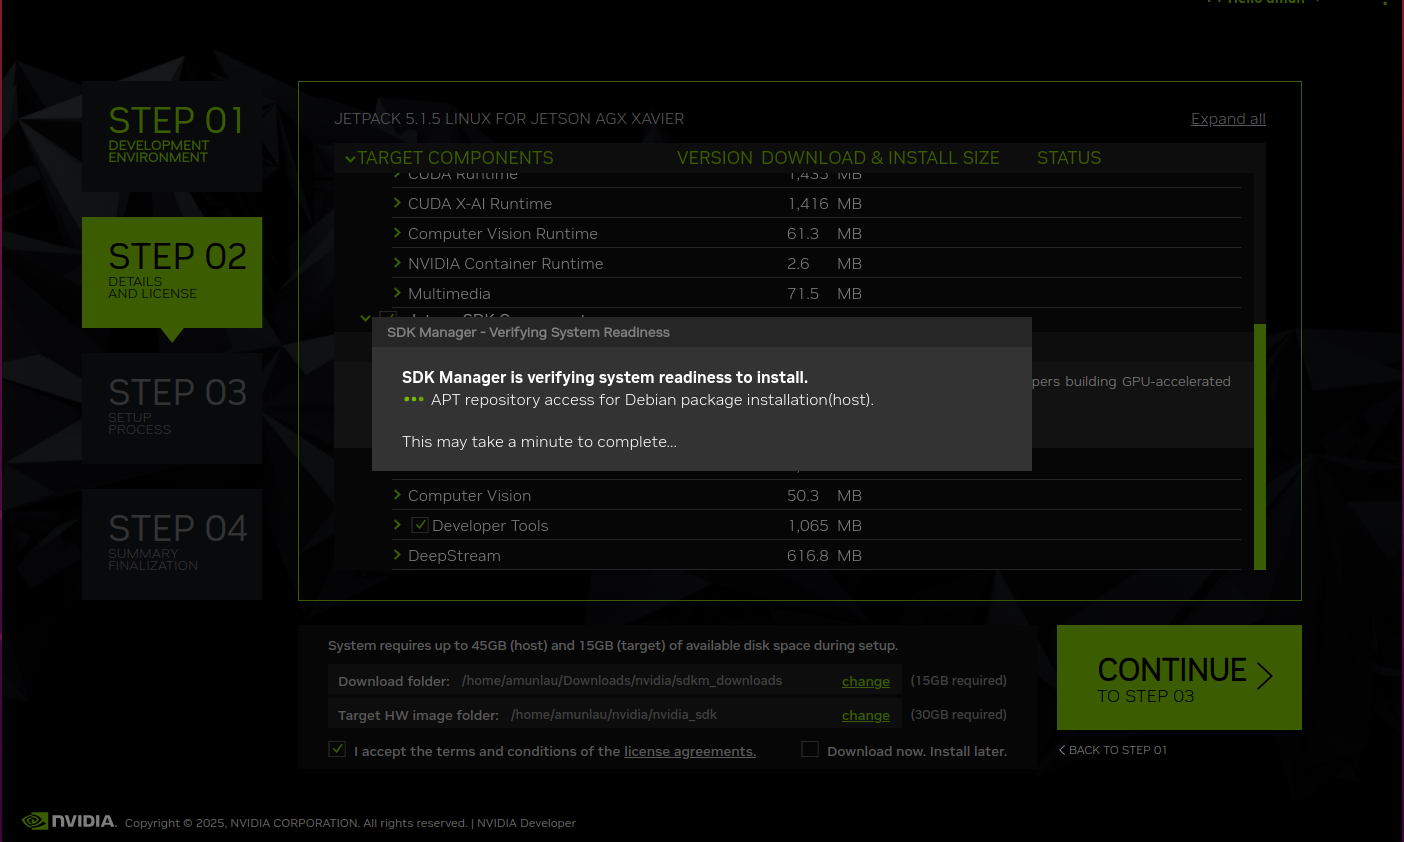Click the STATUS column header

point(1069,158)
